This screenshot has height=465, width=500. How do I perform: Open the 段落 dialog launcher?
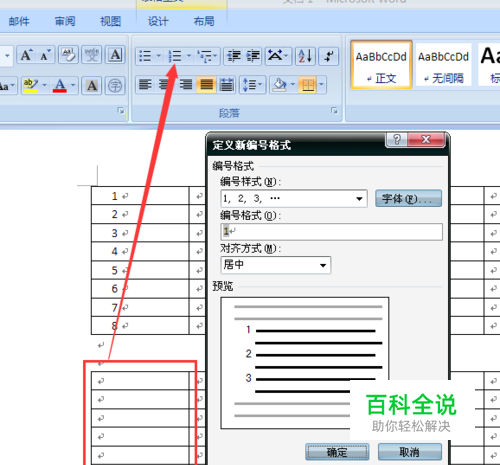334,111
